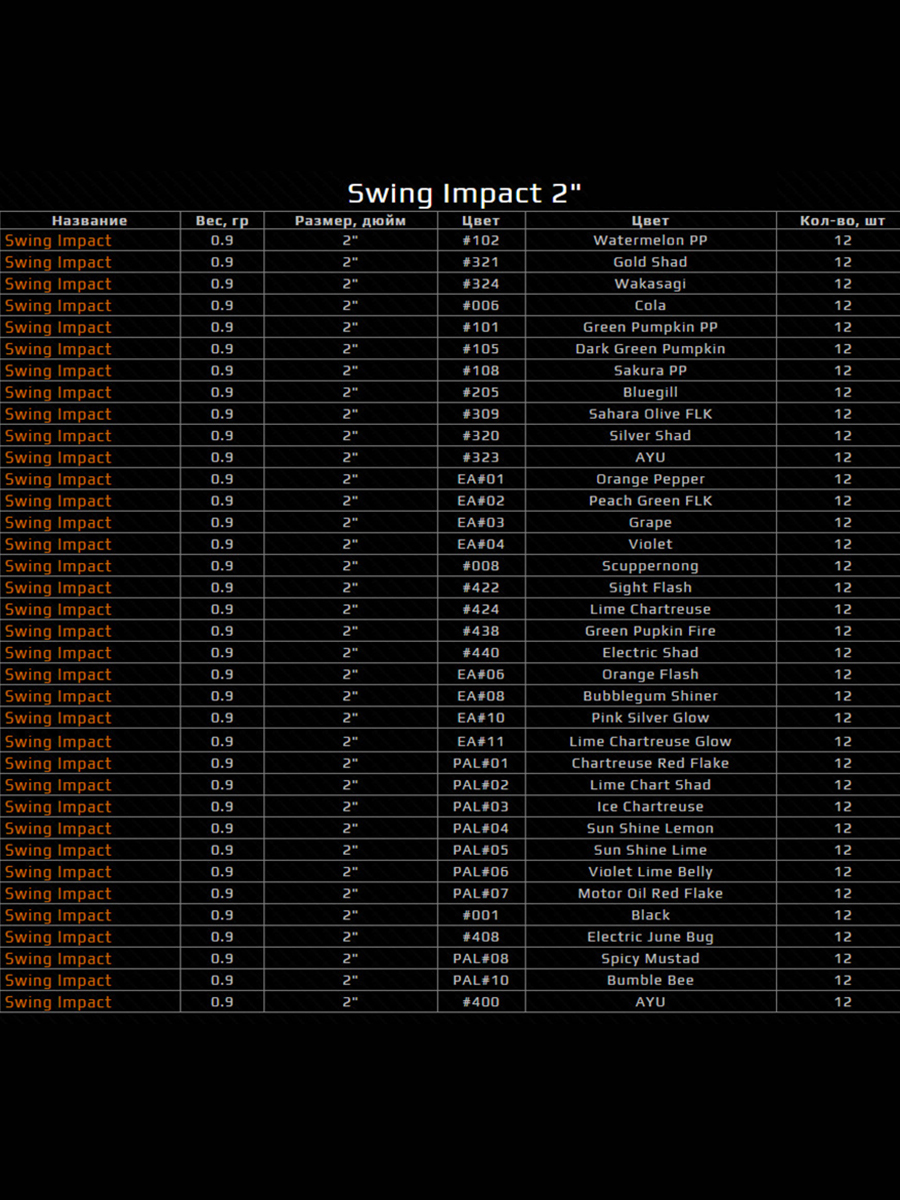Select the "Название" column header
900x1200 pixels.
[90, 220]
